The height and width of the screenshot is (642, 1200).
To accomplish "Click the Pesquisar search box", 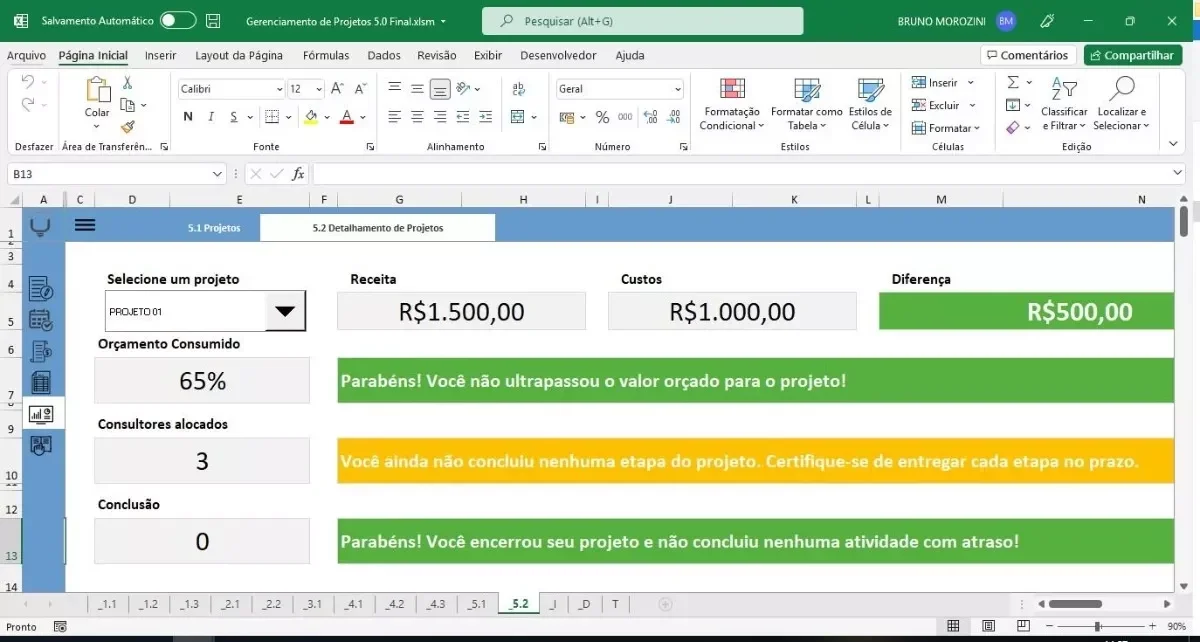I will [x=642, y=20].
